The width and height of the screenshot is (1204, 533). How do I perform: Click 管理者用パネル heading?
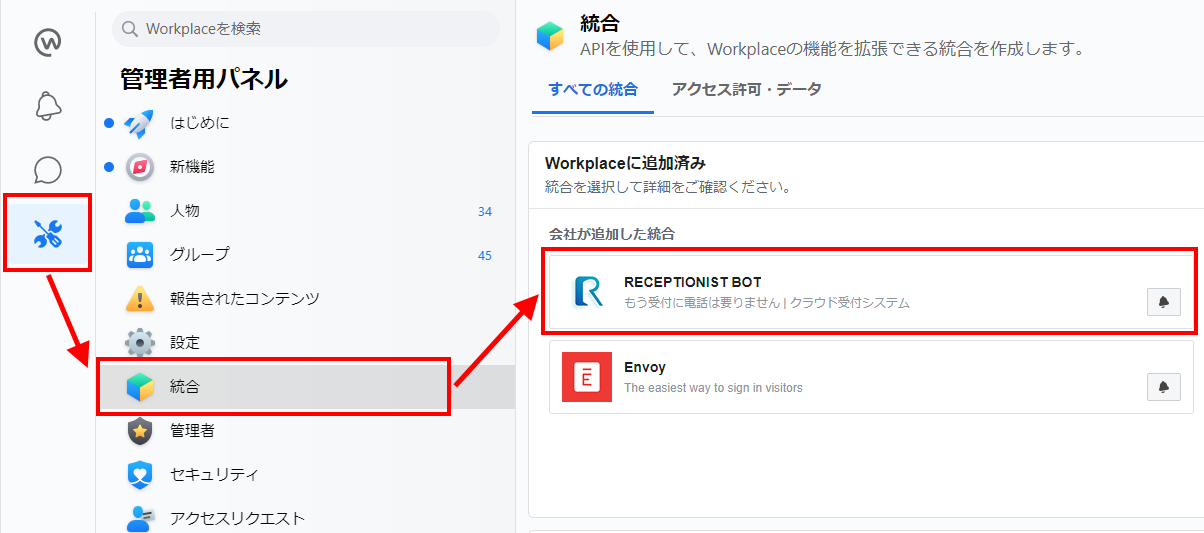coord(204,79)
